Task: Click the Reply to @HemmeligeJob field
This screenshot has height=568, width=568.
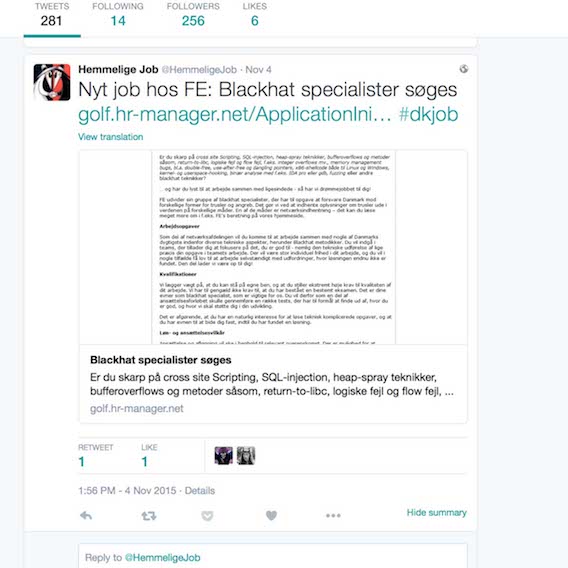Action: (273, 556)
